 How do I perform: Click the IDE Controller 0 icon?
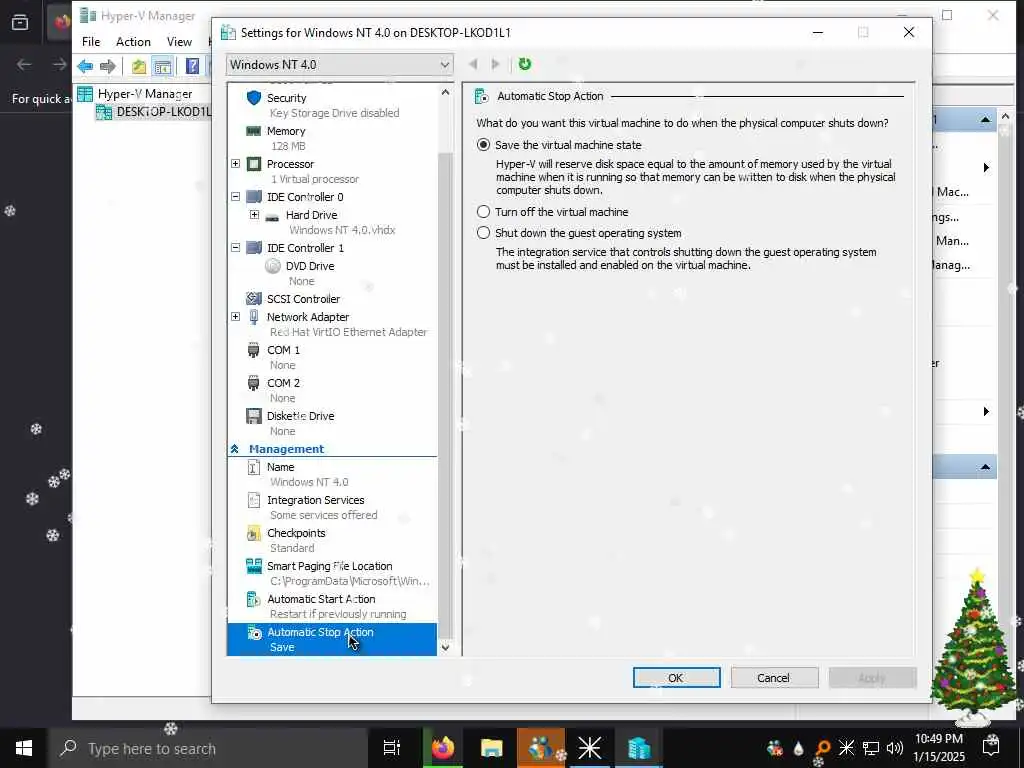tap(254, 197)
